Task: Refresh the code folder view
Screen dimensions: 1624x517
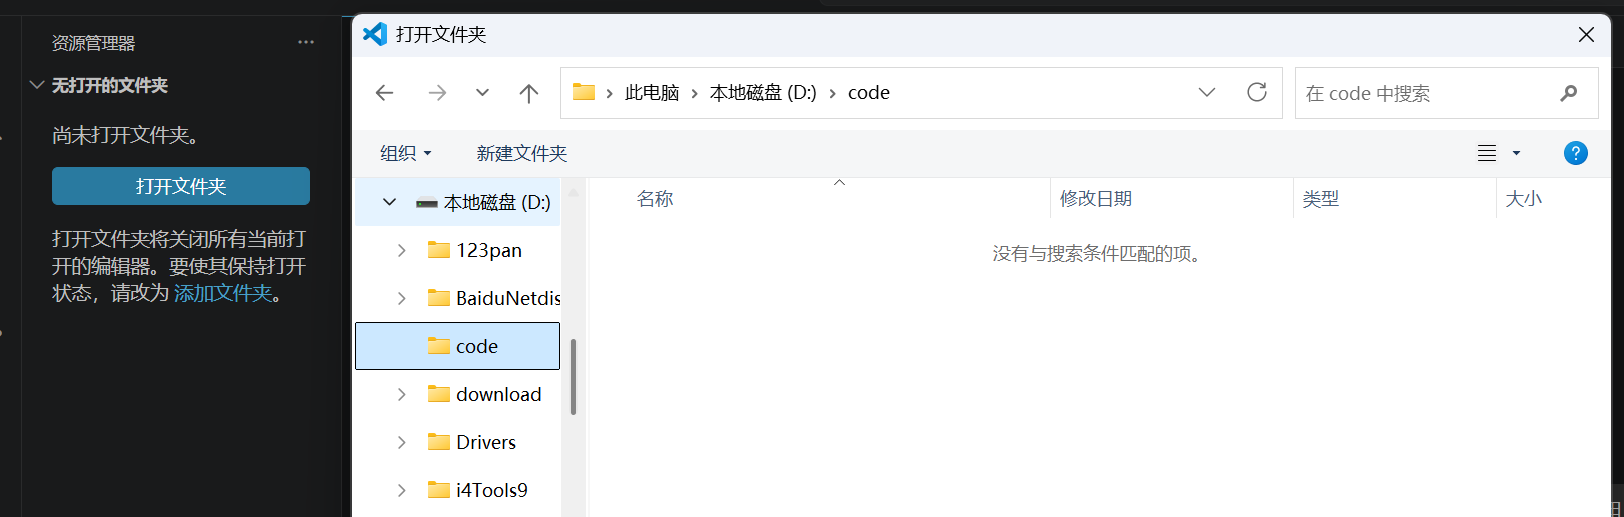Action: tap(1257, 92)
